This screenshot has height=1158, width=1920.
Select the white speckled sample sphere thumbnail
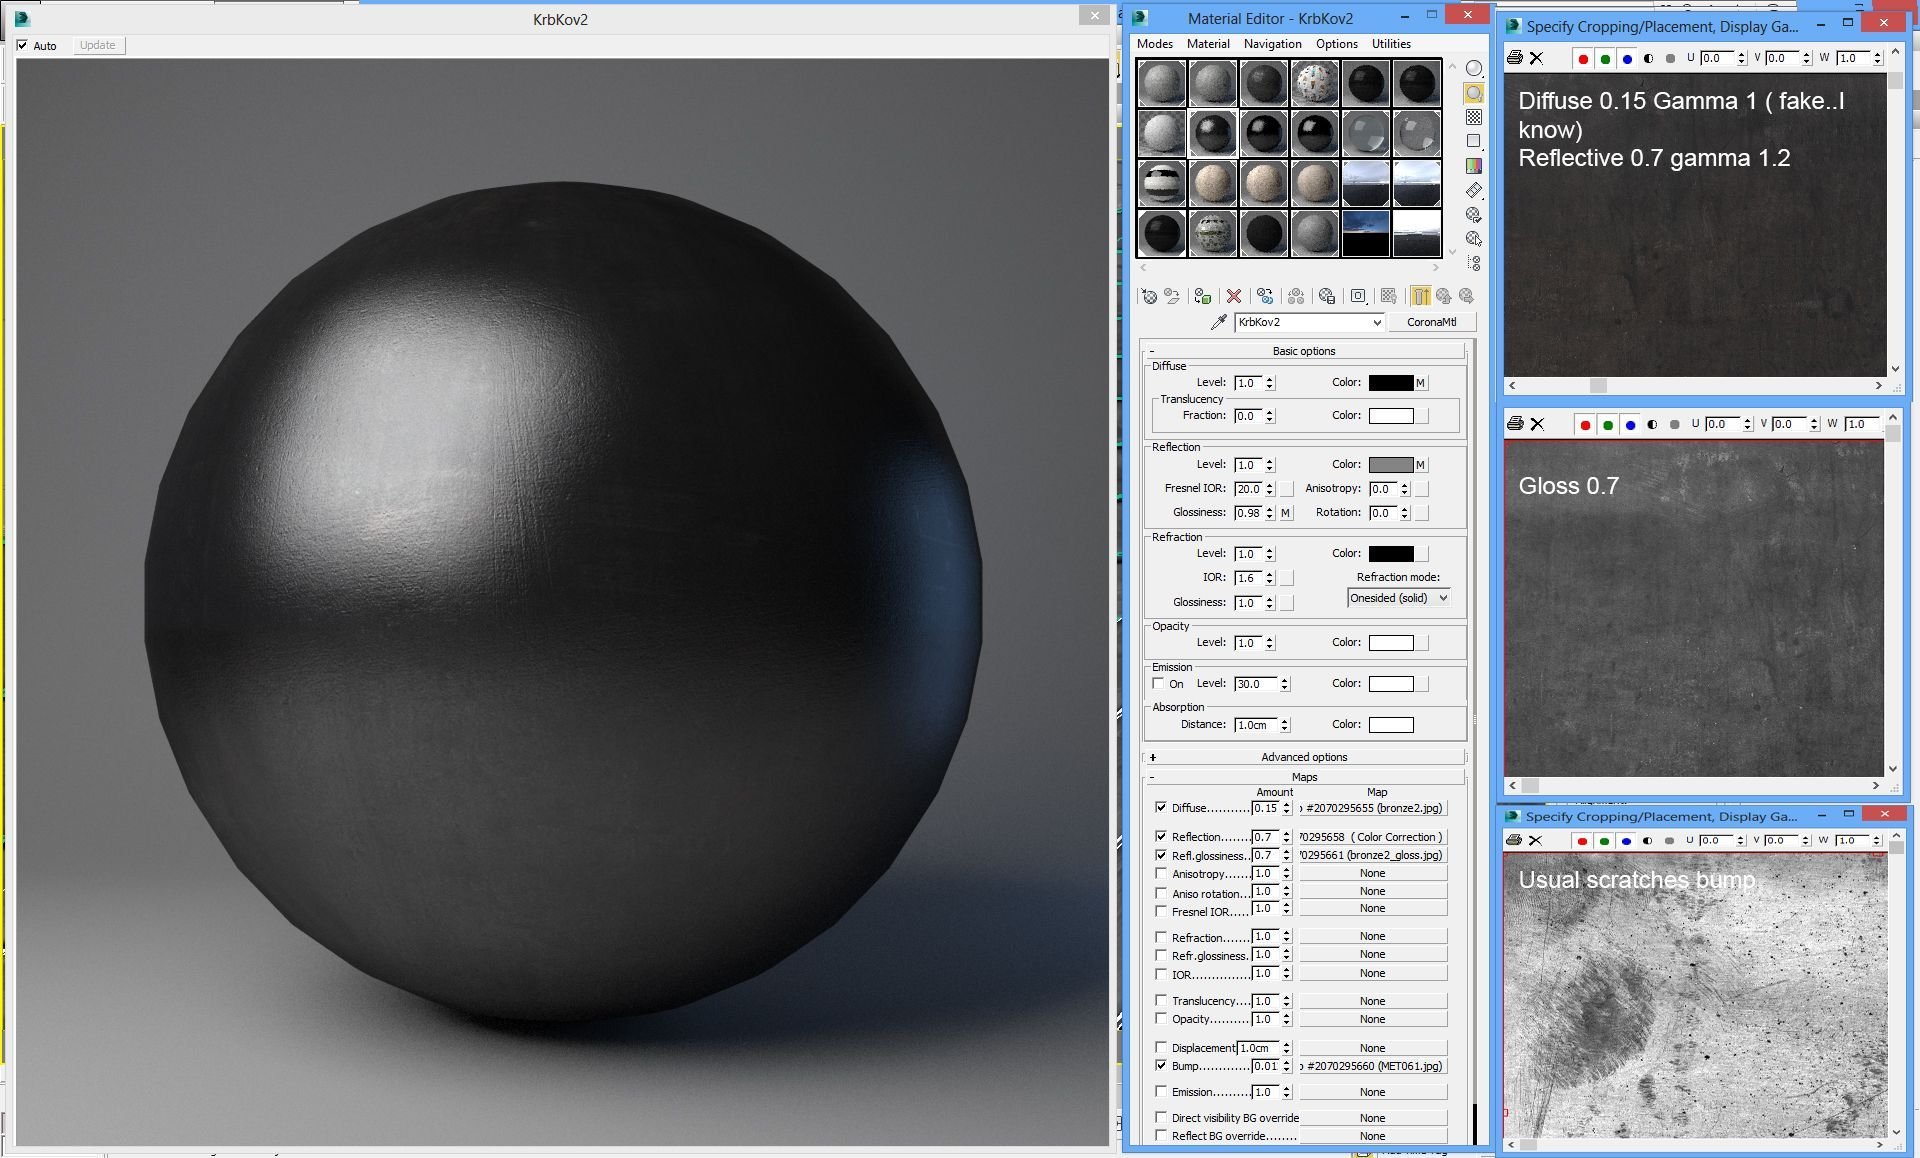(x=1314, y=83)
